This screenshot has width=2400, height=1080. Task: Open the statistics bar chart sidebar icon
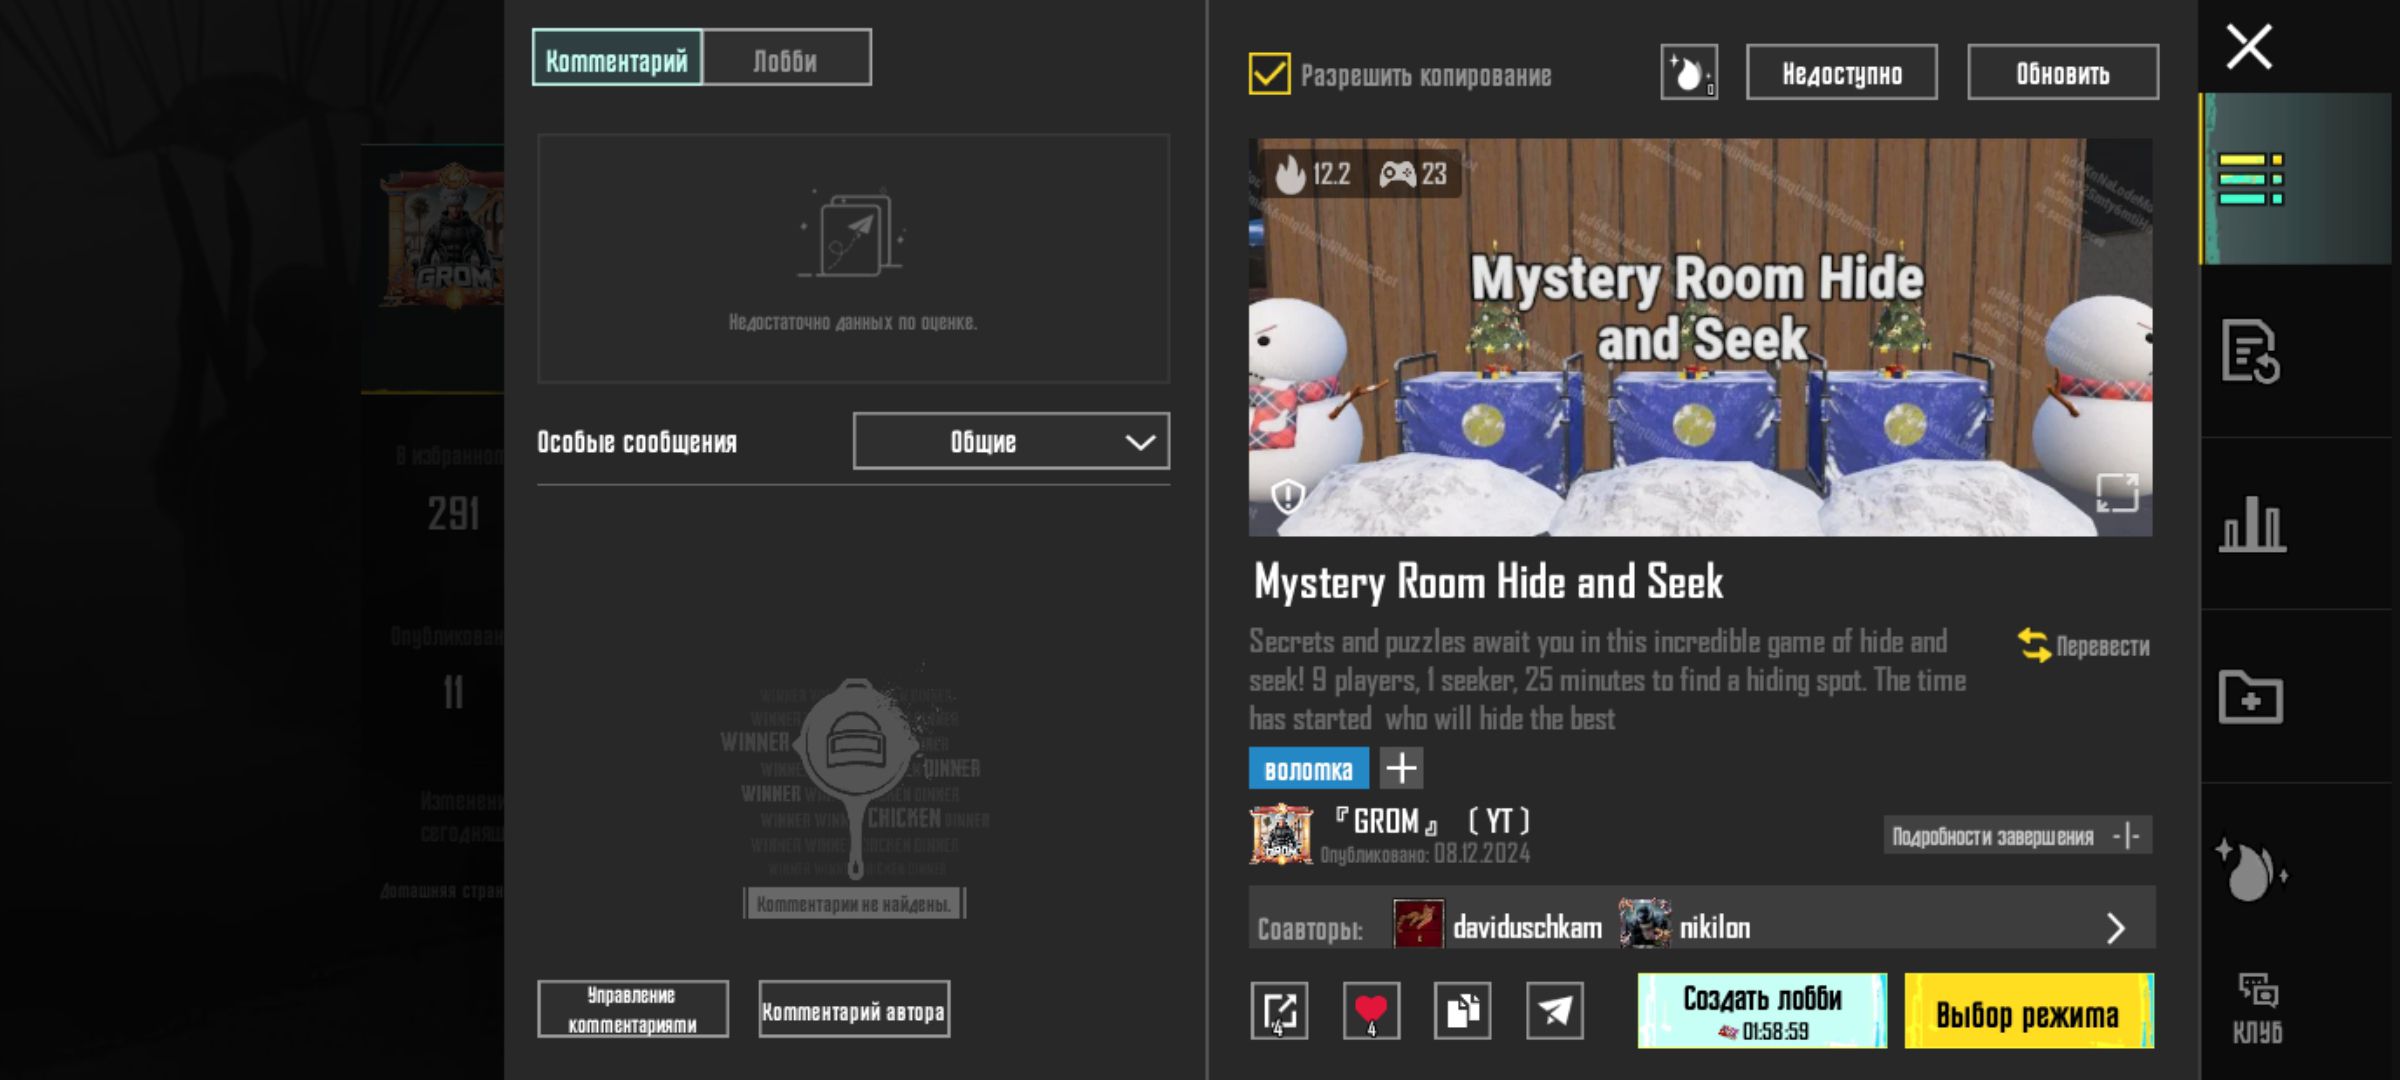click(2252, 523)
